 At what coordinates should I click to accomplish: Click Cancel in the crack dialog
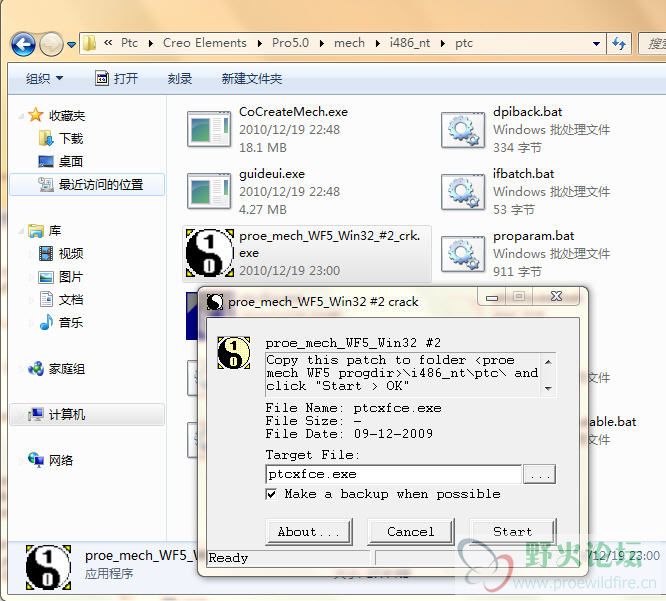[x=411, y=532]
